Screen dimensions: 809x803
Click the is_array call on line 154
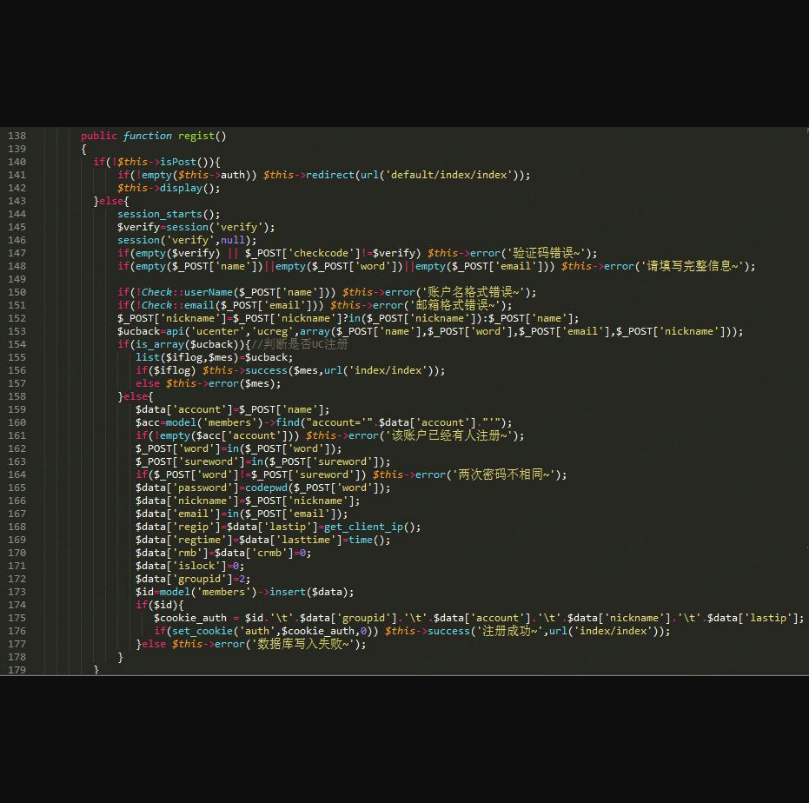click(x=151, y=344)
